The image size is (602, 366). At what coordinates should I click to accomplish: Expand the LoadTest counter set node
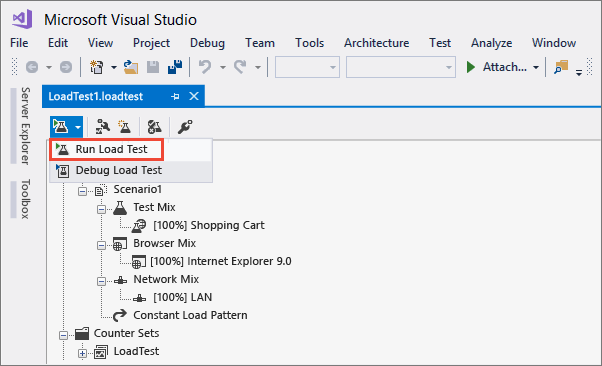point(82,353)
